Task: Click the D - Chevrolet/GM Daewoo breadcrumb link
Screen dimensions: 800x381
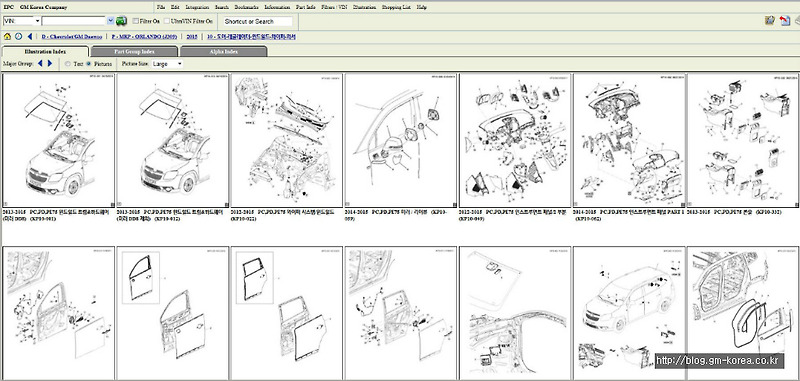Action: tap(71, 37)
